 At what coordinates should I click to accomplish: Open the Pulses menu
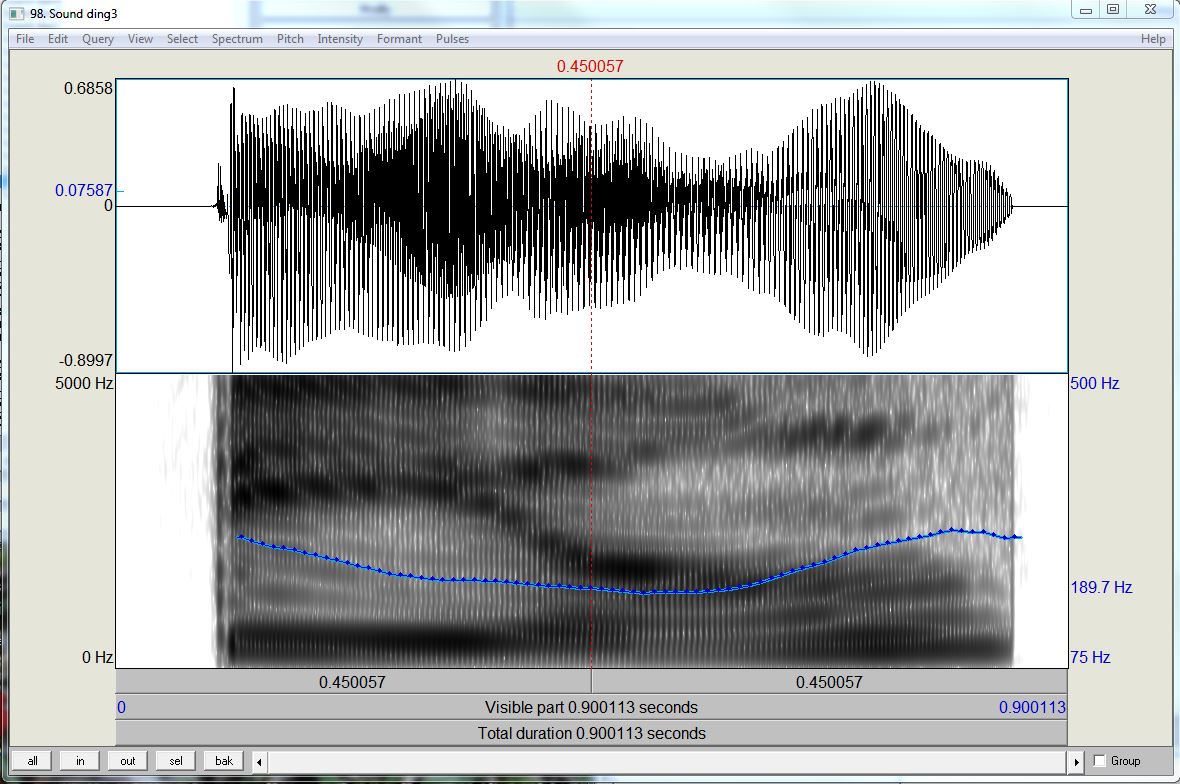coord(452,39)
